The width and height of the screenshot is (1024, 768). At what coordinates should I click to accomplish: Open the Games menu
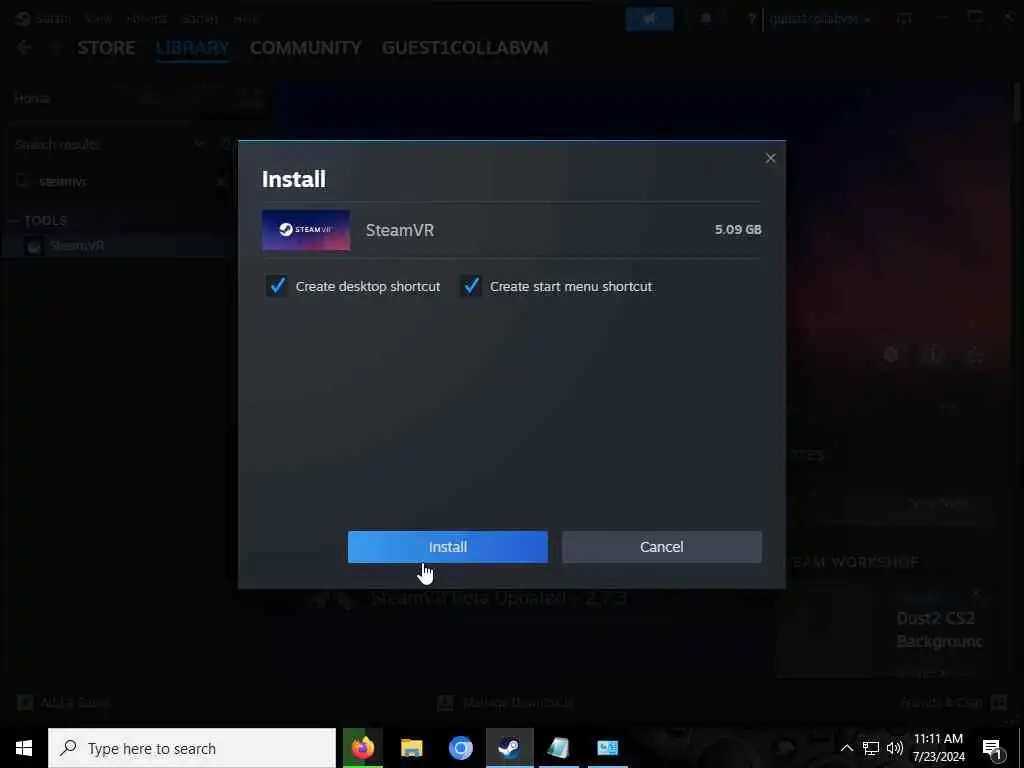199,18
